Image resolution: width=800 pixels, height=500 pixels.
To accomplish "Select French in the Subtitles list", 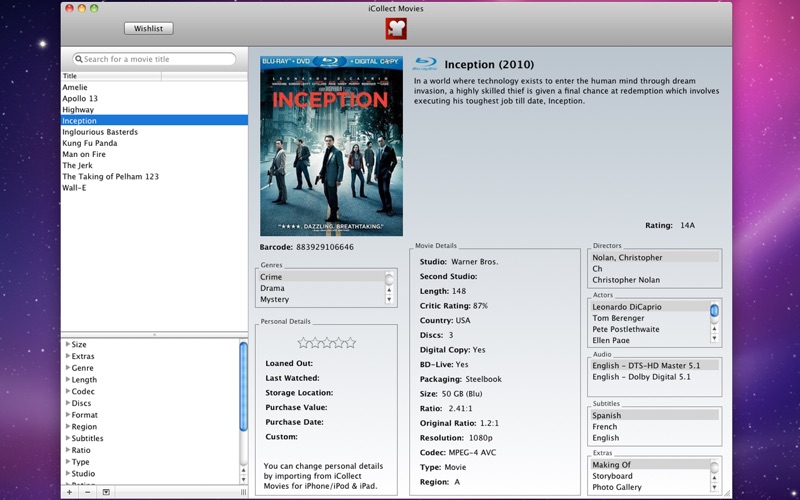I will click(x=655, y=427).
